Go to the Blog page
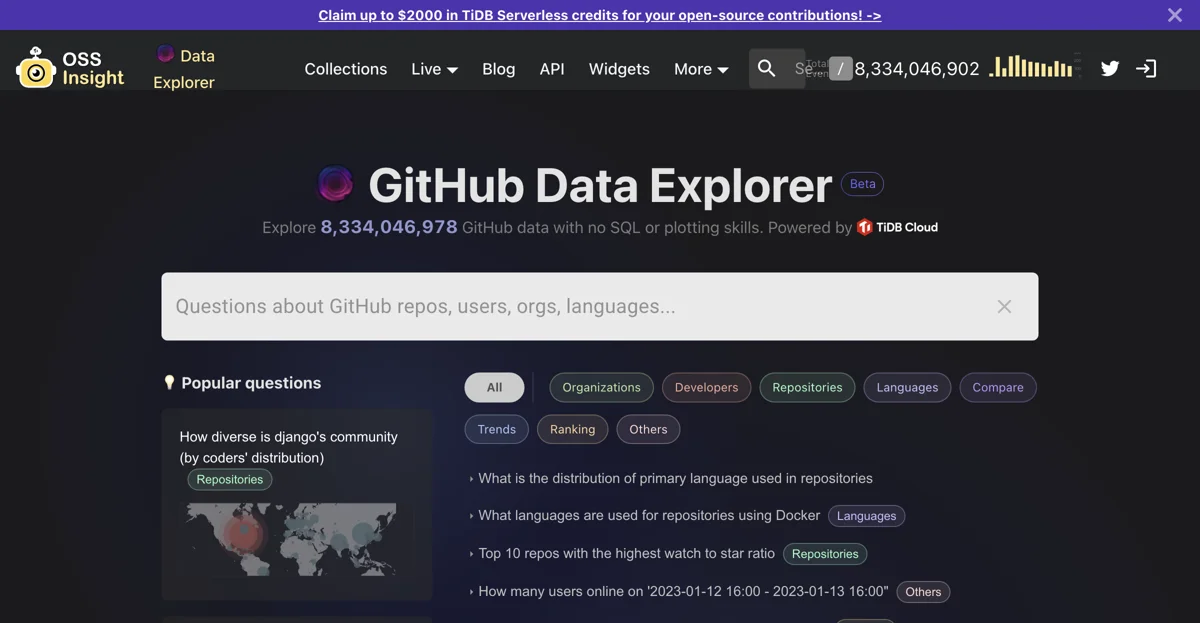The height and width of the screenshot is (623, 1200). (499, 69)
